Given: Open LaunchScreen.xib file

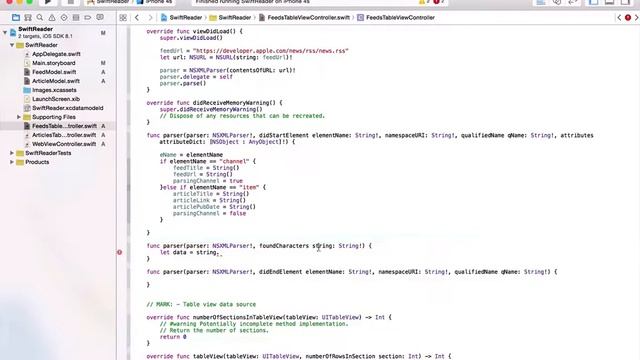Looking at the screenshot, I should [56, 99].
